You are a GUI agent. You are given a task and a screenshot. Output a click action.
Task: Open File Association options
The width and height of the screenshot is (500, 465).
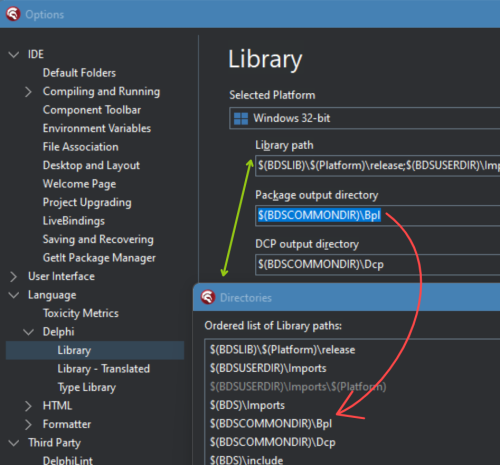click(80, 147)
